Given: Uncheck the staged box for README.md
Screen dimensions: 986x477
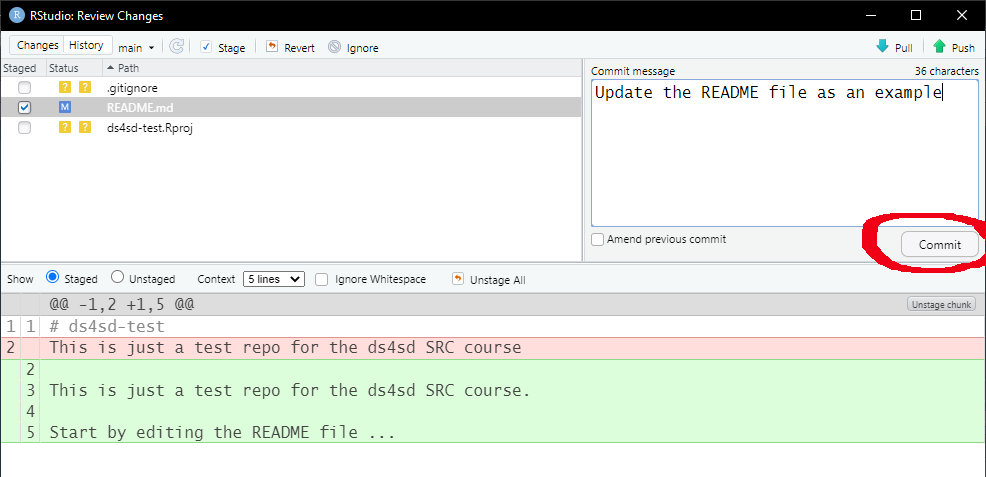Looking at the screenshot, I should (x=24, y=107).
